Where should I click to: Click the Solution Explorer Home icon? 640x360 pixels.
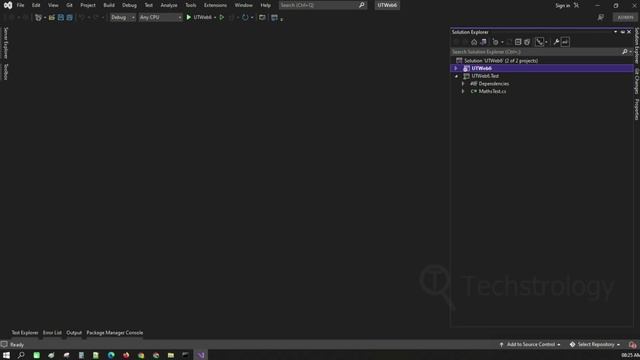point(474,42)
